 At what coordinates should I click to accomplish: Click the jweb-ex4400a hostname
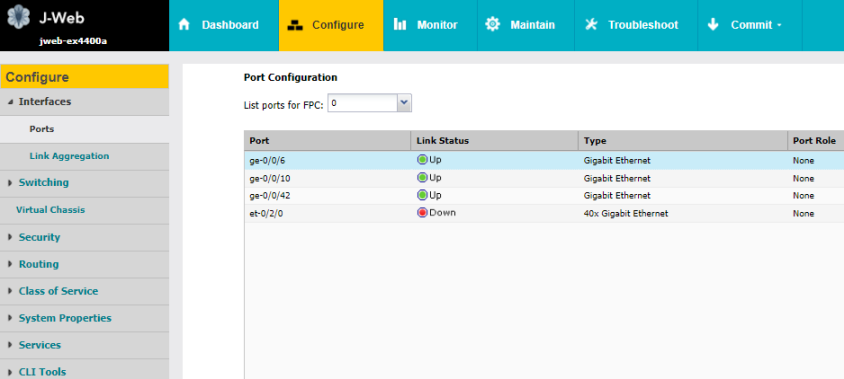click(73, 40)
